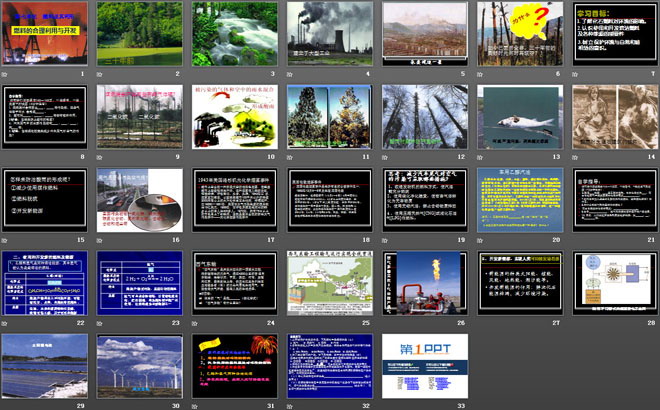Image resolution: width=660 pixels, height=410 pixels.
Task: Click the animation star icon under slide 15
Action: [x=6, y=240]
